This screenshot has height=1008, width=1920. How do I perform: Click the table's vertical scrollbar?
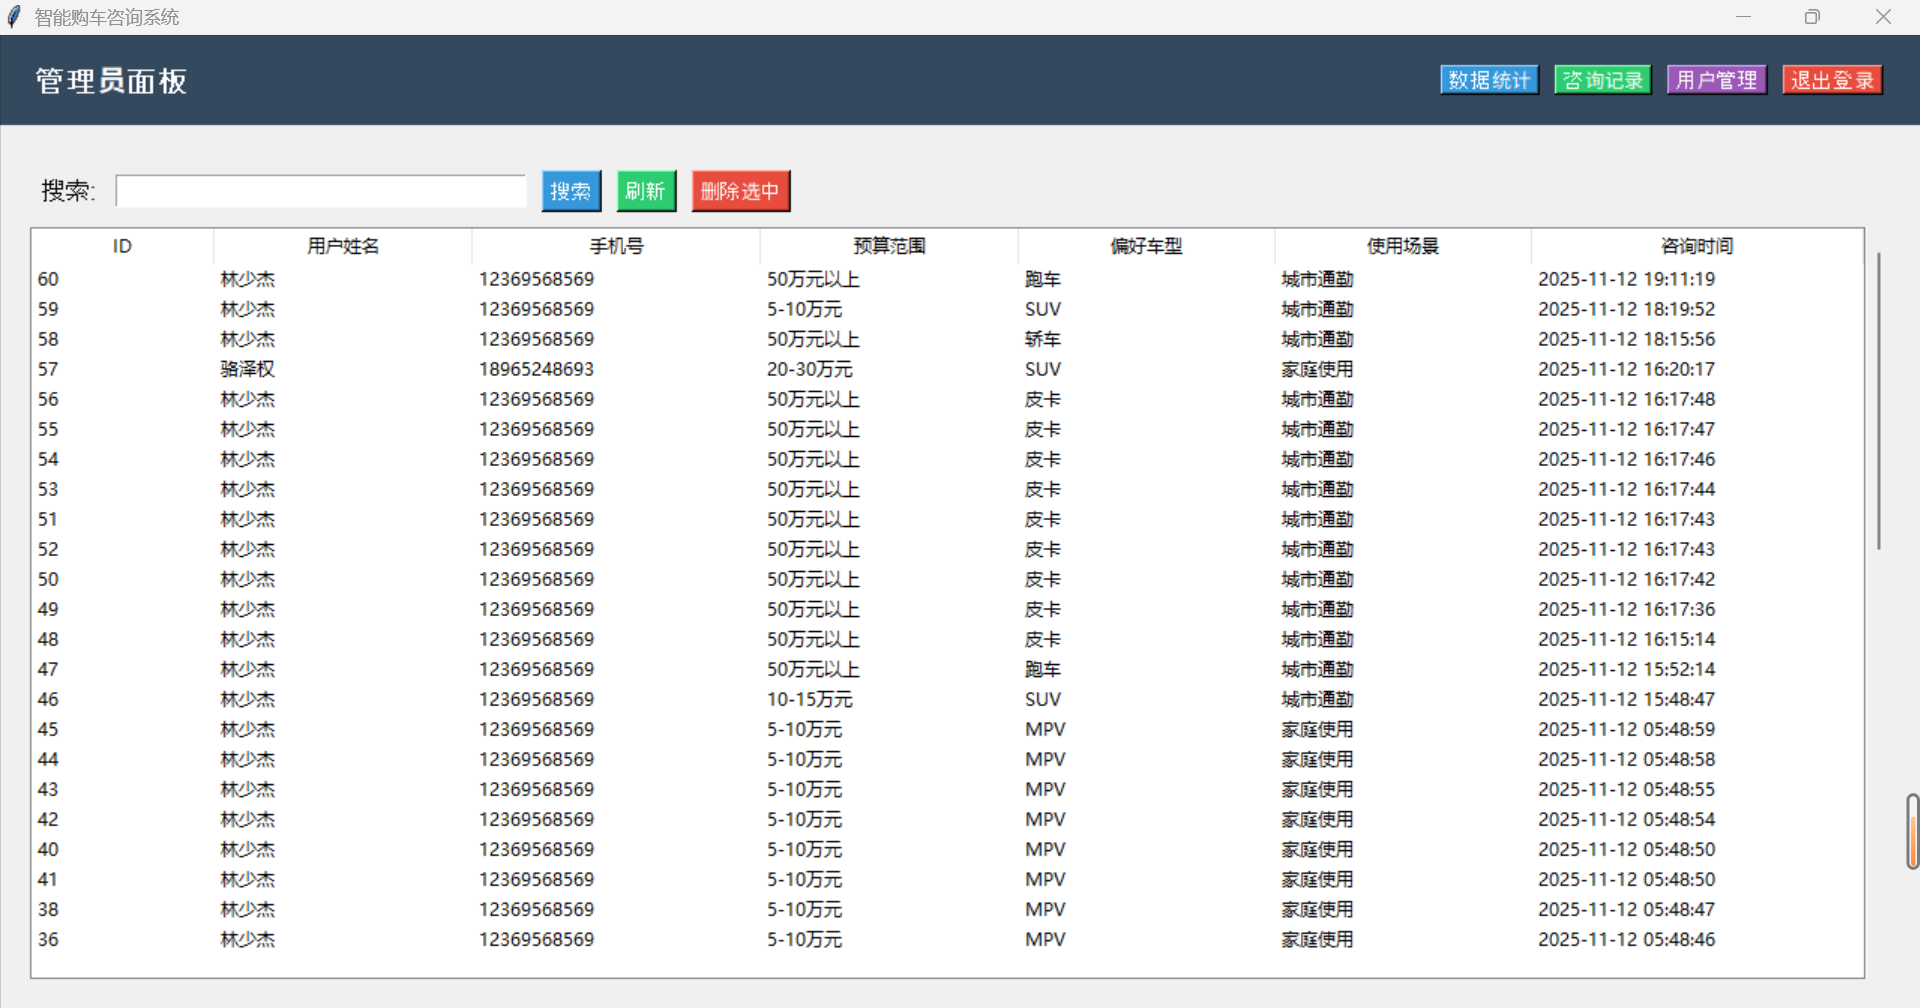coord(1879,400)
